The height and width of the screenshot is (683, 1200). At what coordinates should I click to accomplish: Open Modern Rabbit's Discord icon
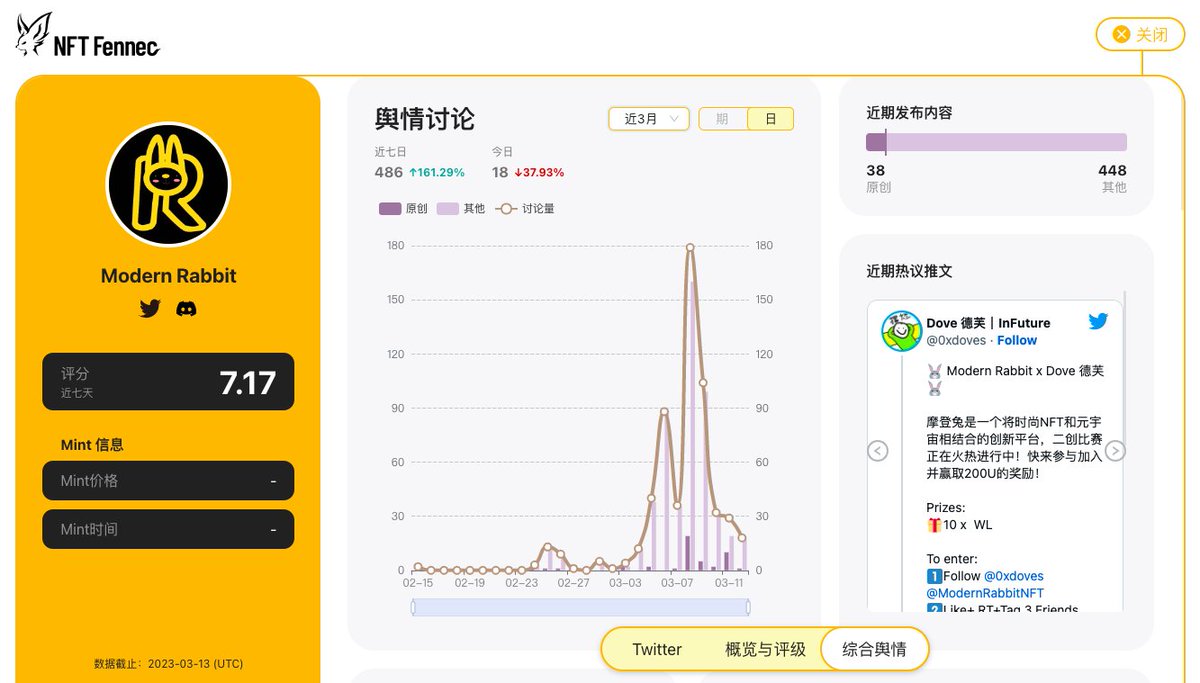(x=186, y=309)
